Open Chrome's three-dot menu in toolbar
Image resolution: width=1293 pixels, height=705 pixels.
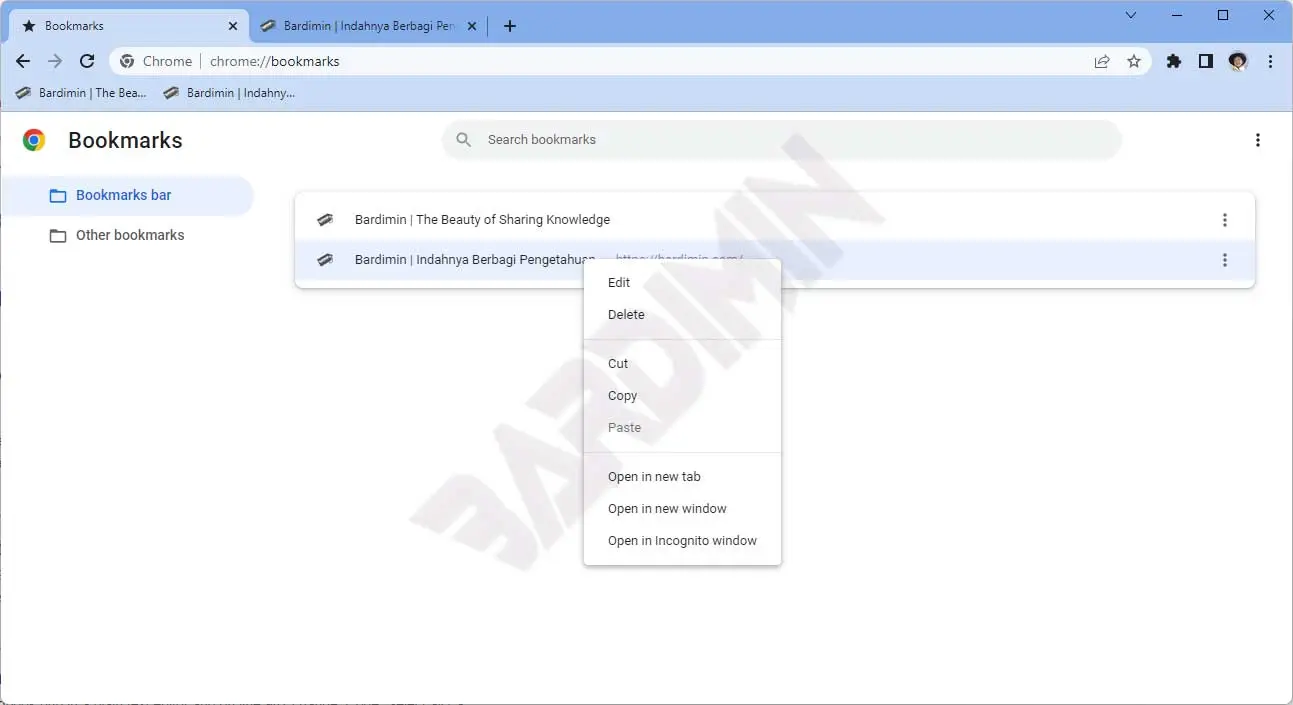pyautogui.click(x=1270, y=61)
